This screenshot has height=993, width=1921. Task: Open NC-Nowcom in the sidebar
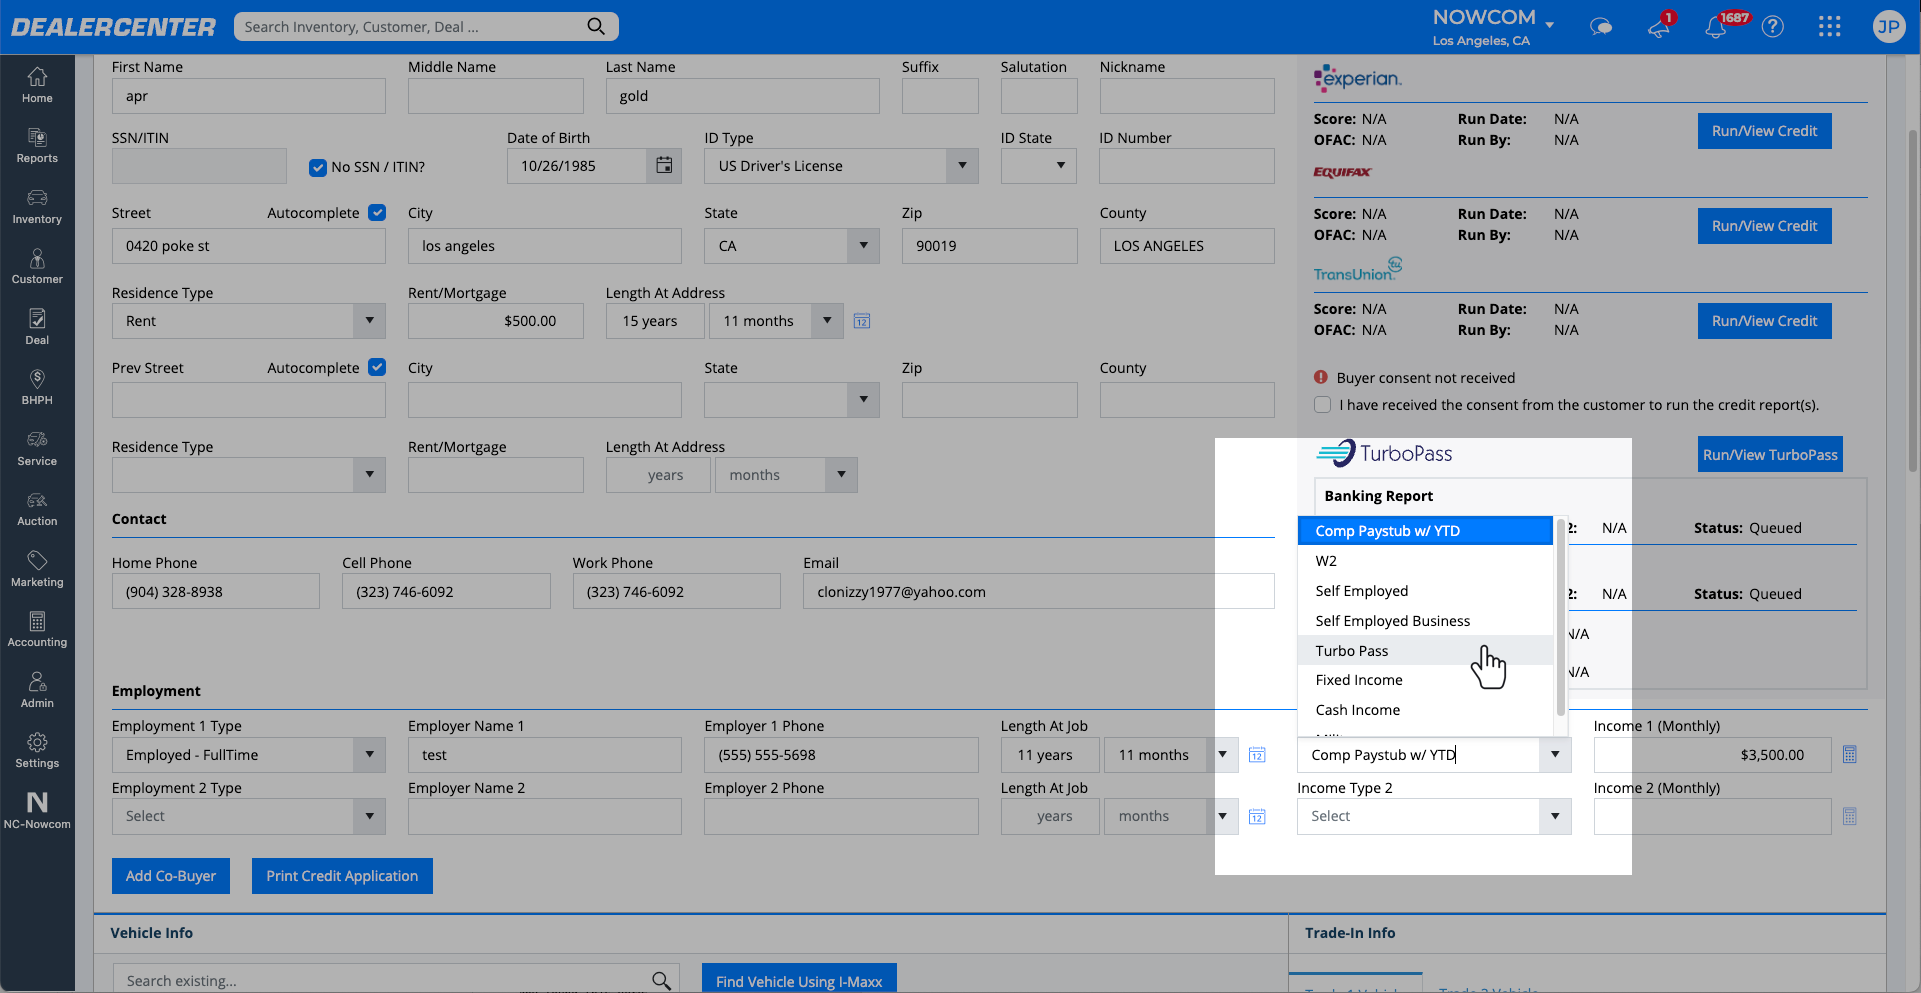[x=37, y=811]
